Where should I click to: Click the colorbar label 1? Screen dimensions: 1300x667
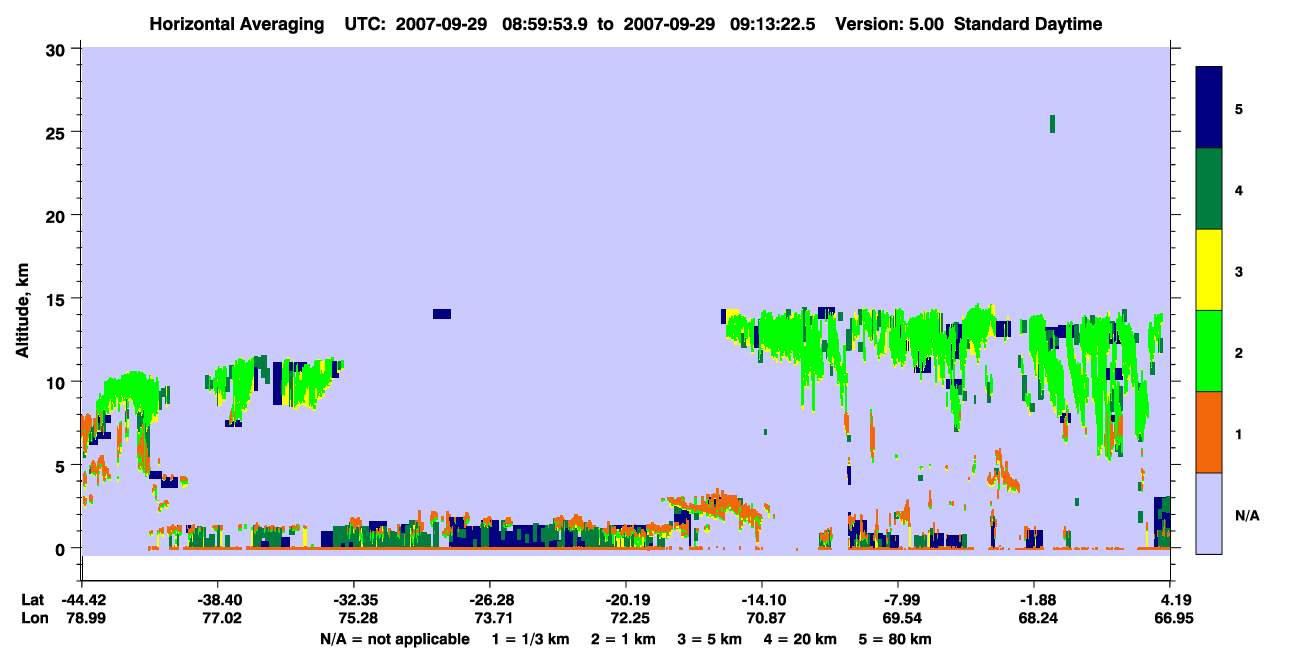point(1238,434)
